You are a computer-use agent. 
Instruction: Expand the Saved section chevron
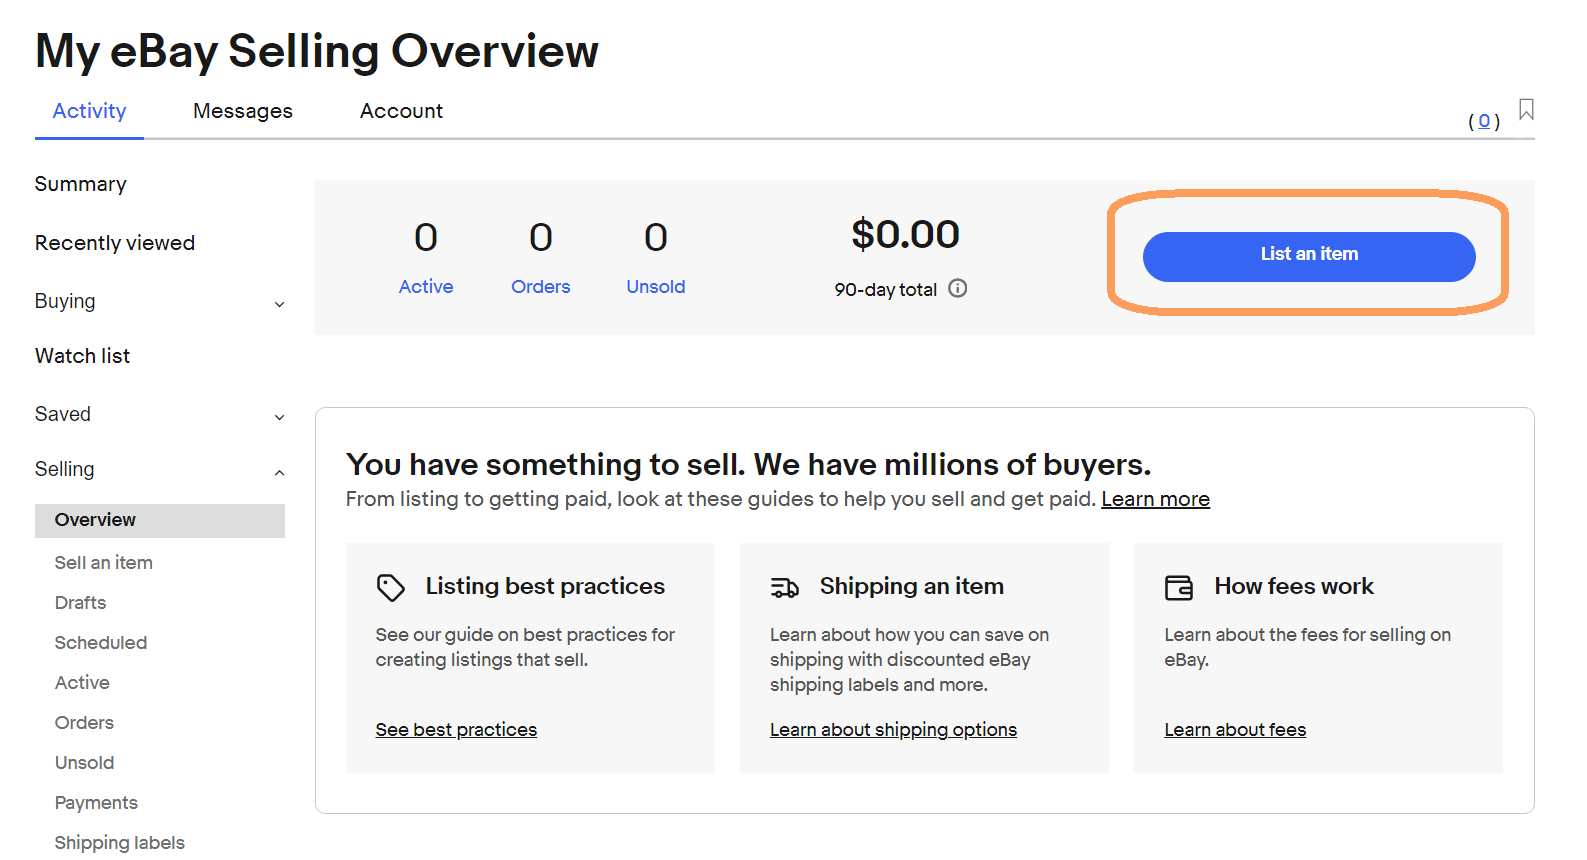pyautogui.click(x=280, y=417)
